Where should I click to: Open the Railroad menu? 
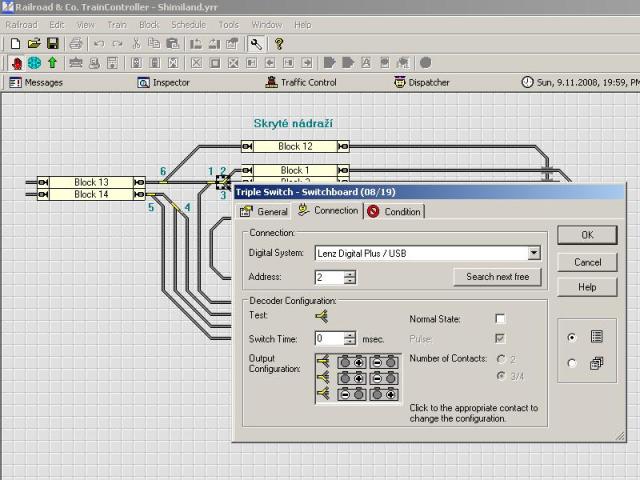[x=22, y=25]
